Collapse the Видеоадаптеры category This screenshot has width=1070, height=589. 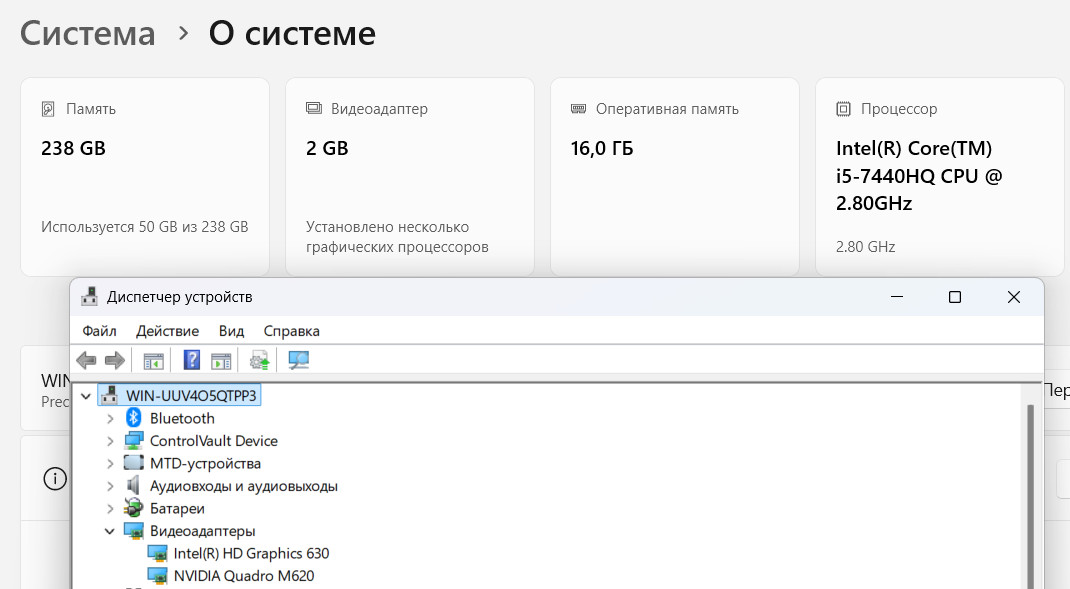point(109,531)
